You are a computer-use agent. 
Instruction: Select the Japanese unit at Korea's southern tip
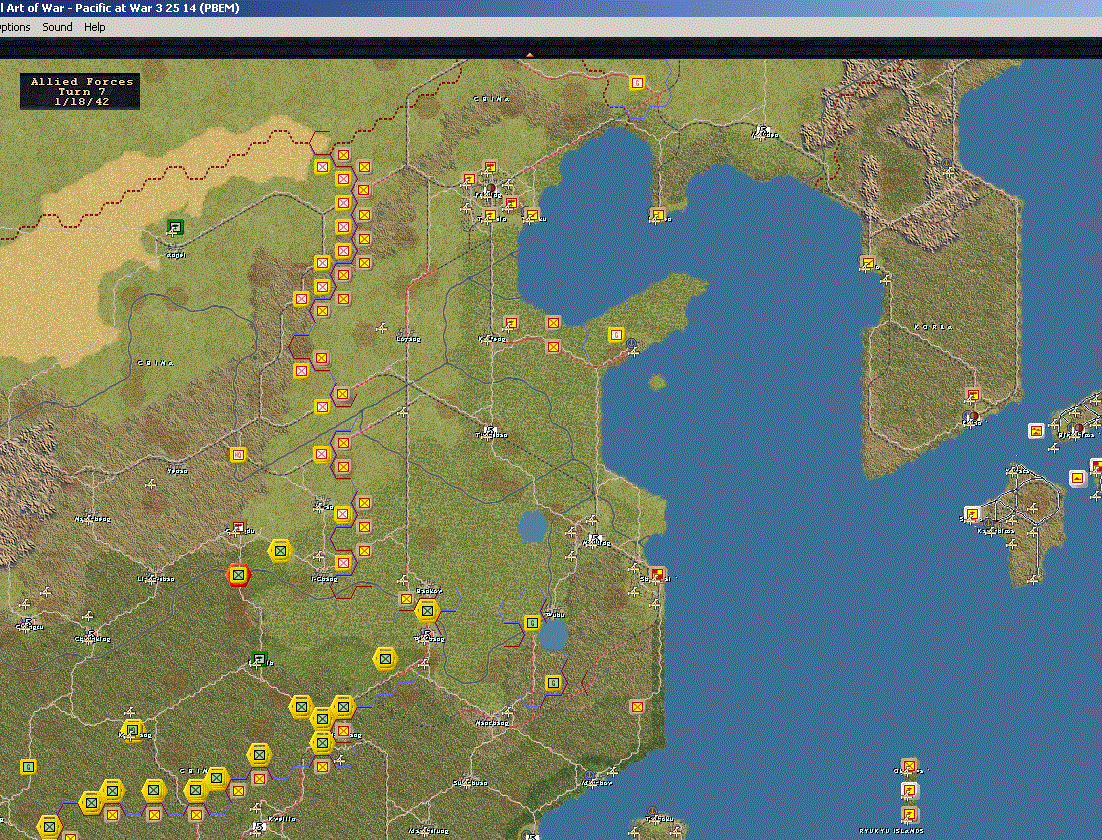click(x=973, y=395)
